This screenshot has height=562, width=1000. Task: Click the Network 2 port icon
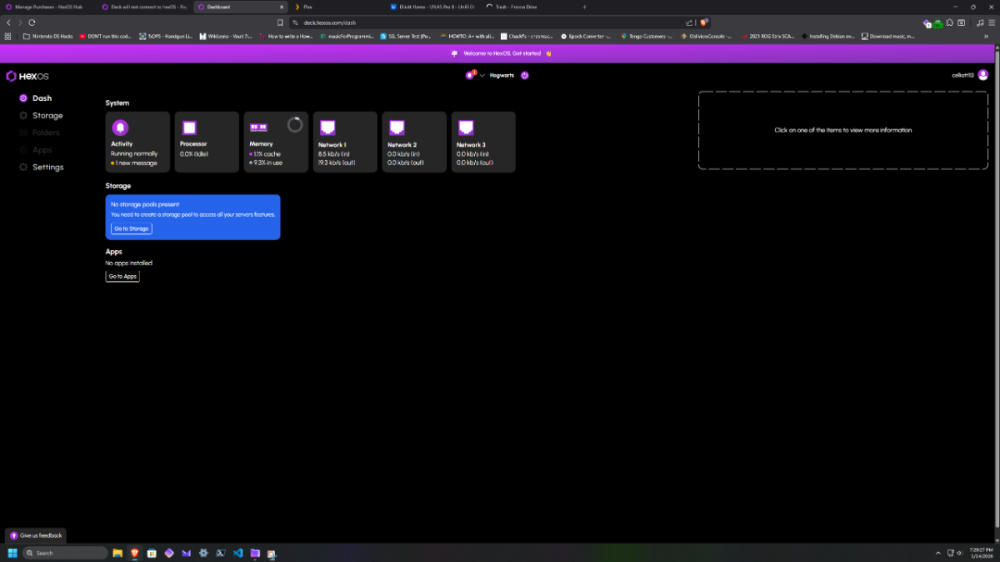396,127
